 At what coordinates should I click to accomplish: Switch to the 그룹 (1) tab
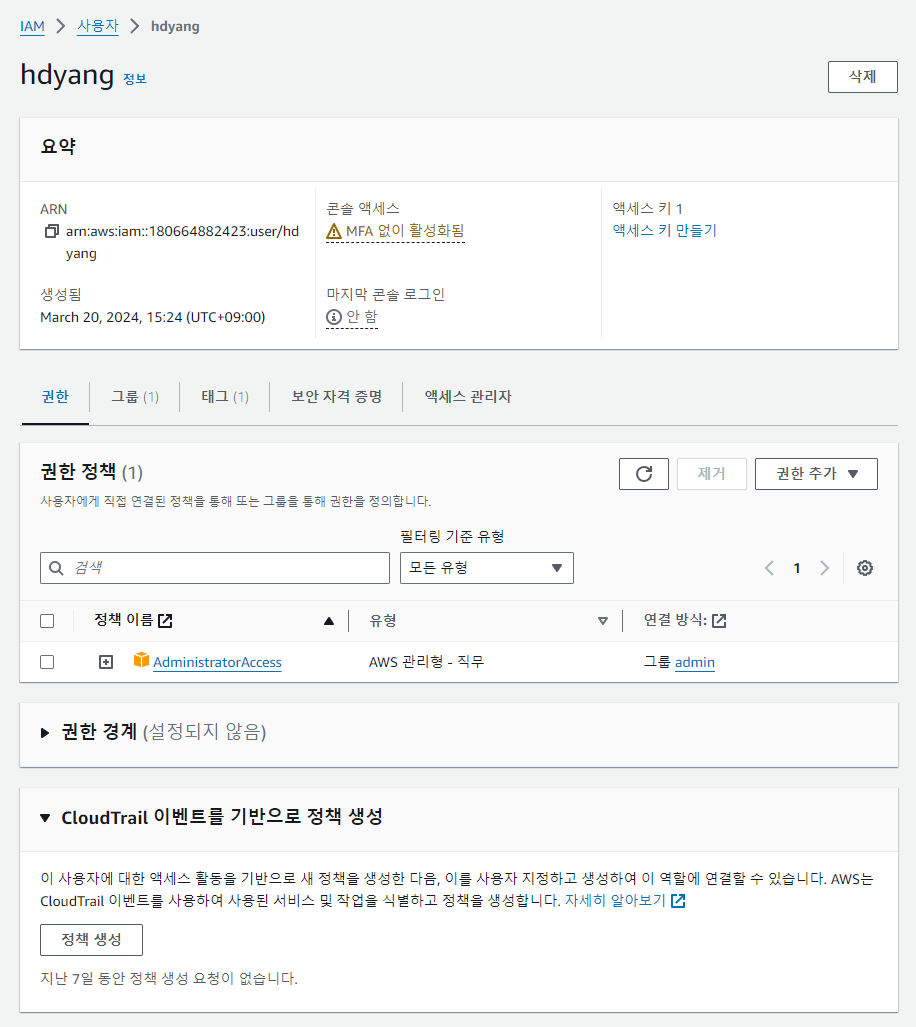135,396
